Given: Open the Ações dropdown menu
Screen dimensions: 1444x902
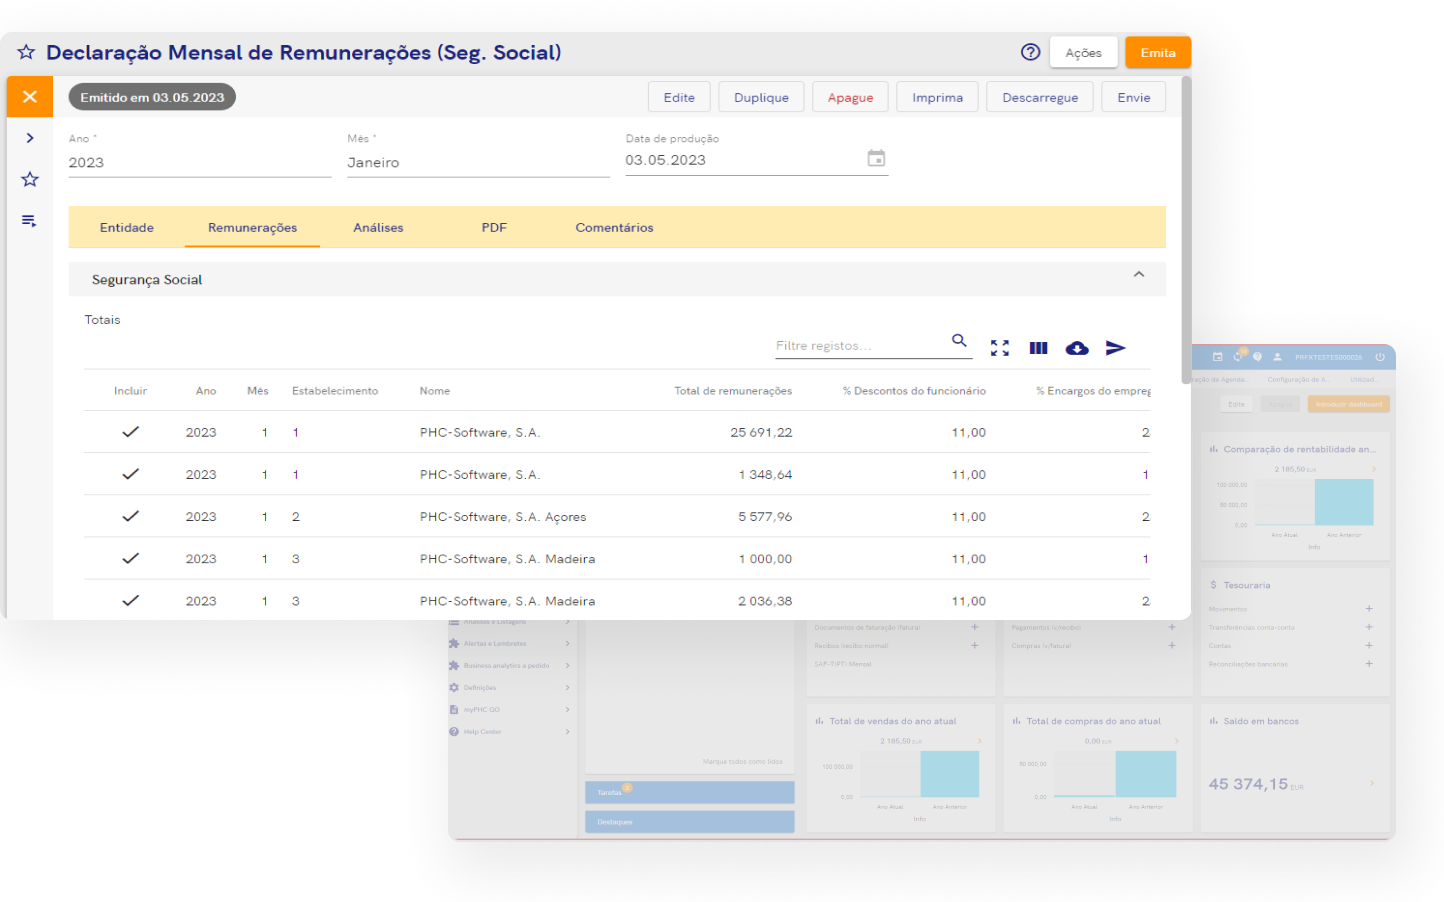Looking at the screenshot, I should click(x=1083, y=53).
